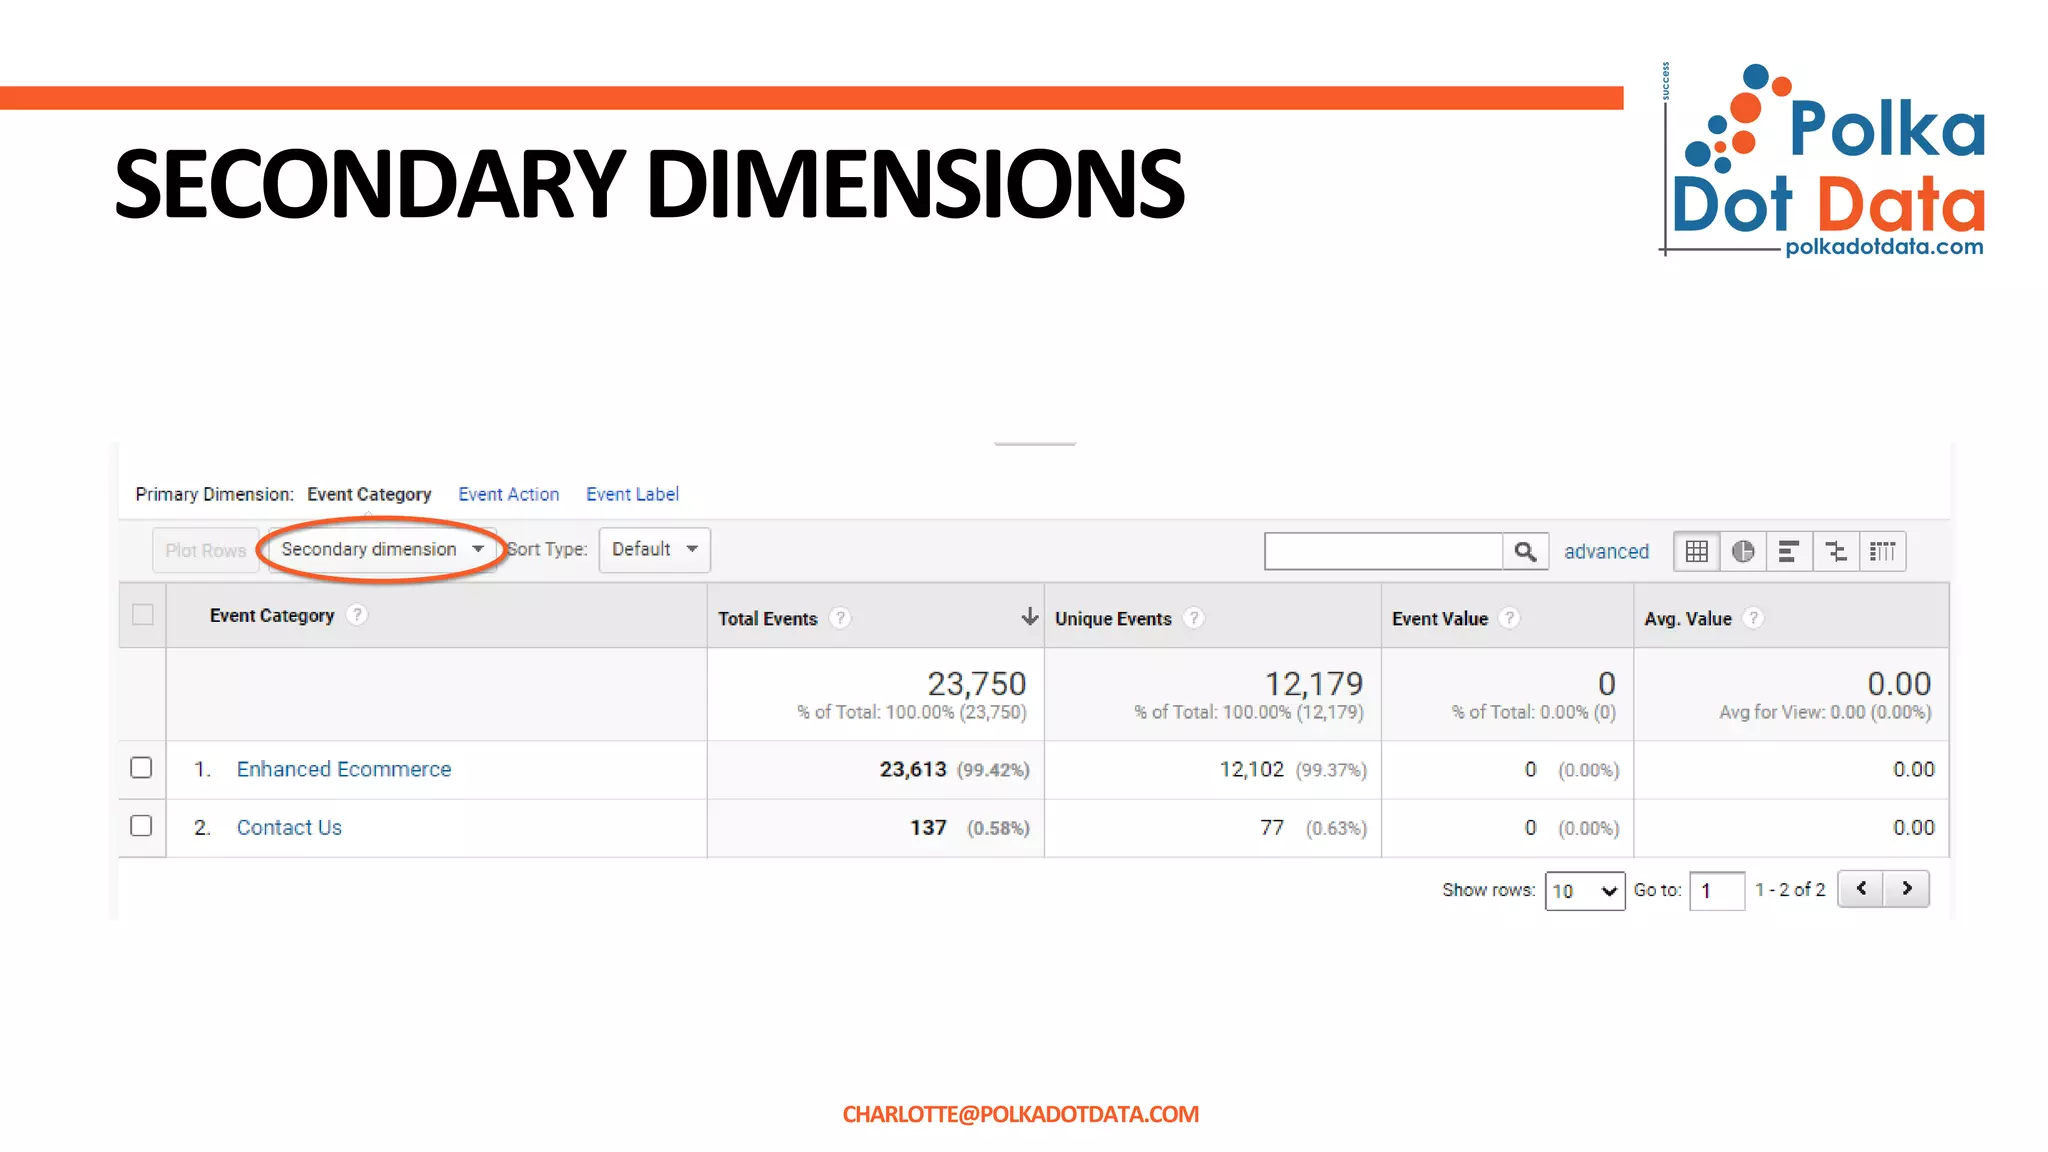This screenshot has width=2048, height=1152.
Task: Focus the table search input field
Action: tap(1383, 551)
